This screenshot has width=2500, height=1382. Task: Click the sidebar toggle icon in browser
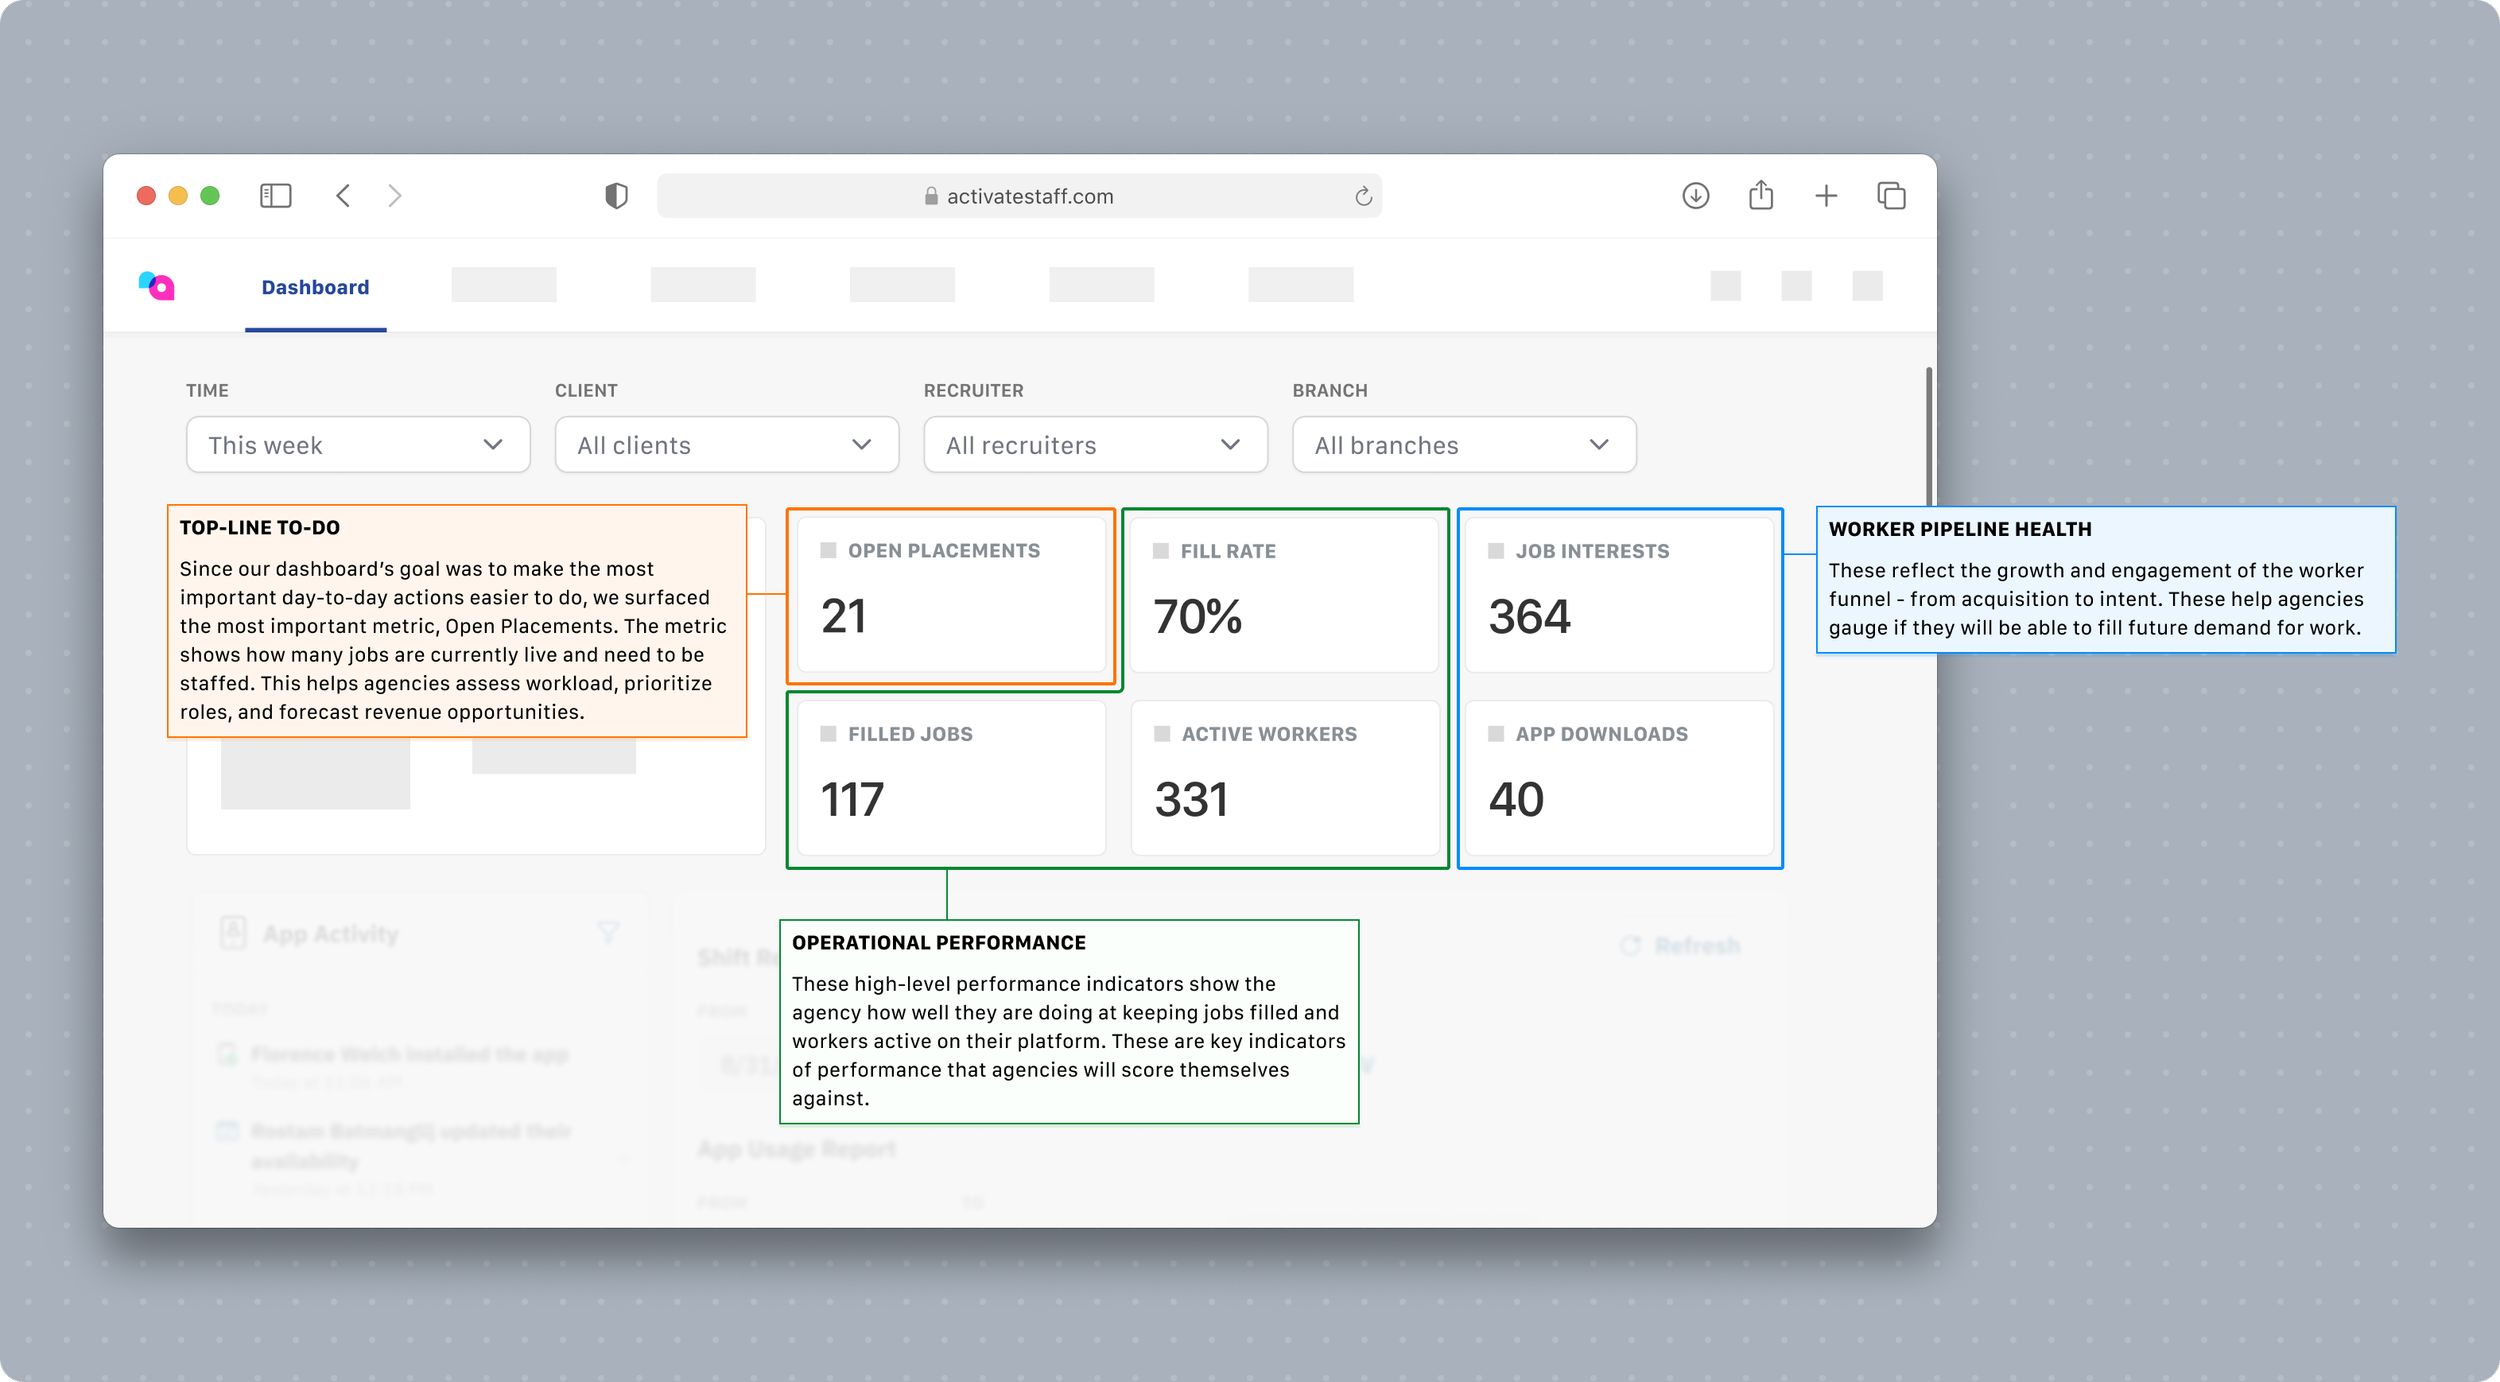click(x=275, y=196)
